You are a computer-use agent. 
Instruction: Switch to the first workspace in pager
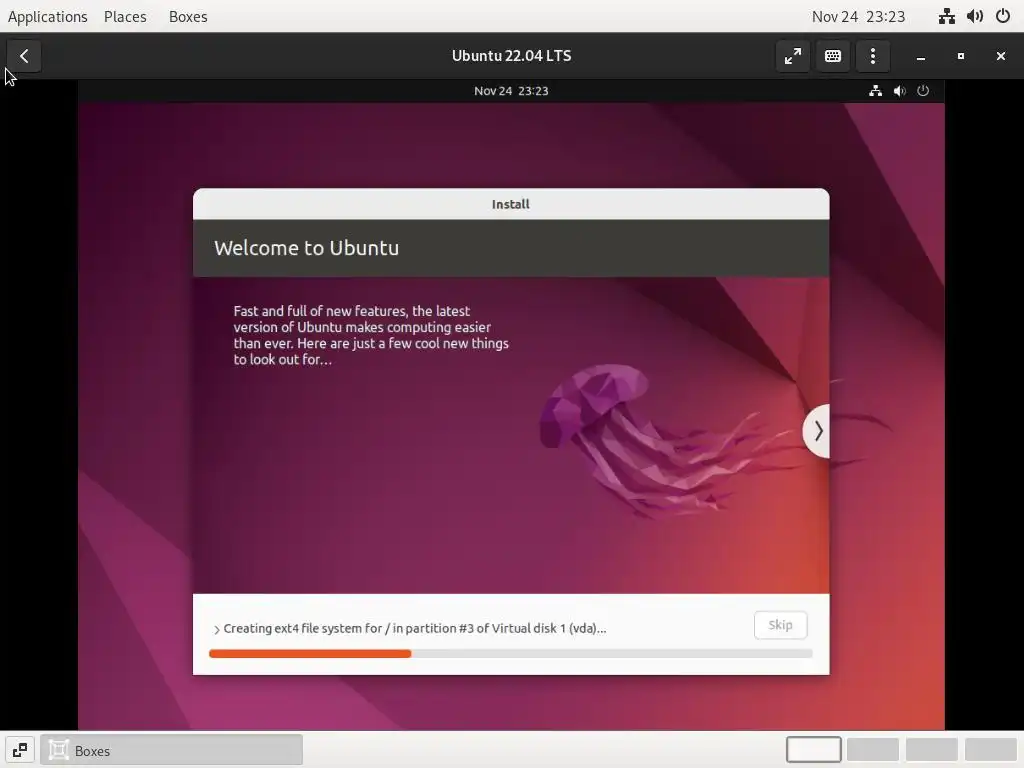point(814,750)
